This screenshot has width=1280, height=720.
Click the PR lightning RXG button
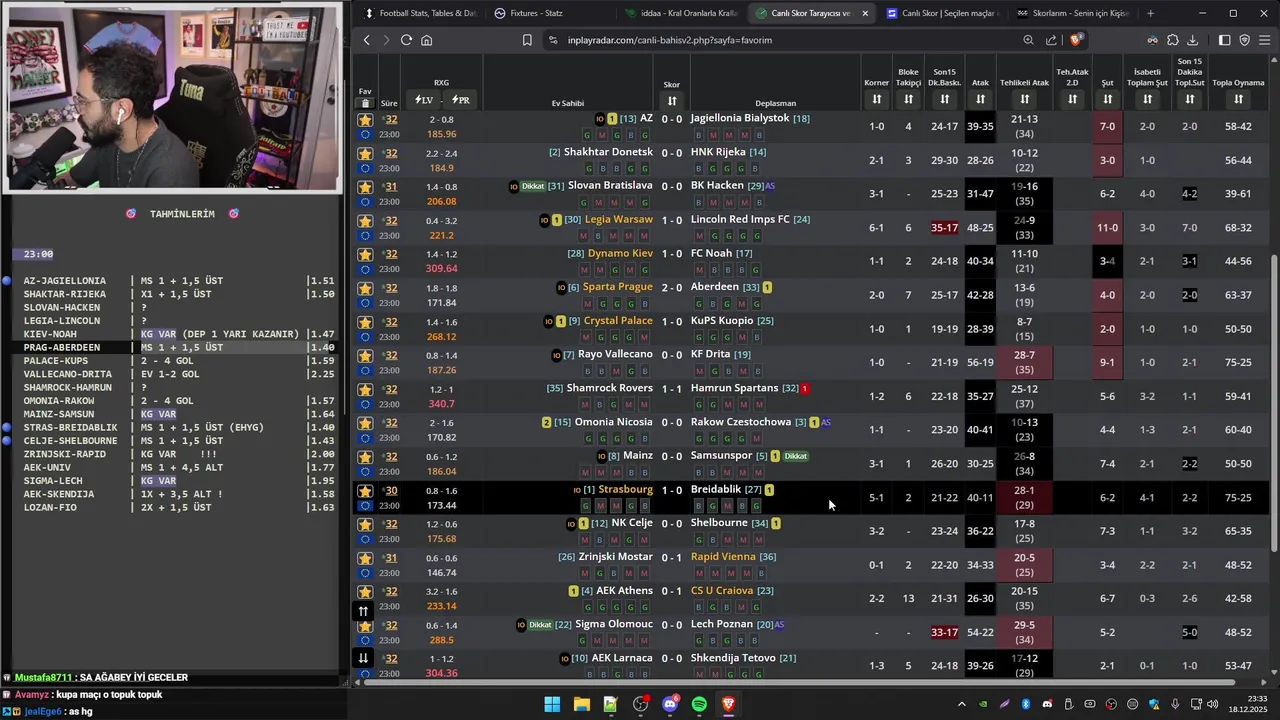(x=460, y=100)
